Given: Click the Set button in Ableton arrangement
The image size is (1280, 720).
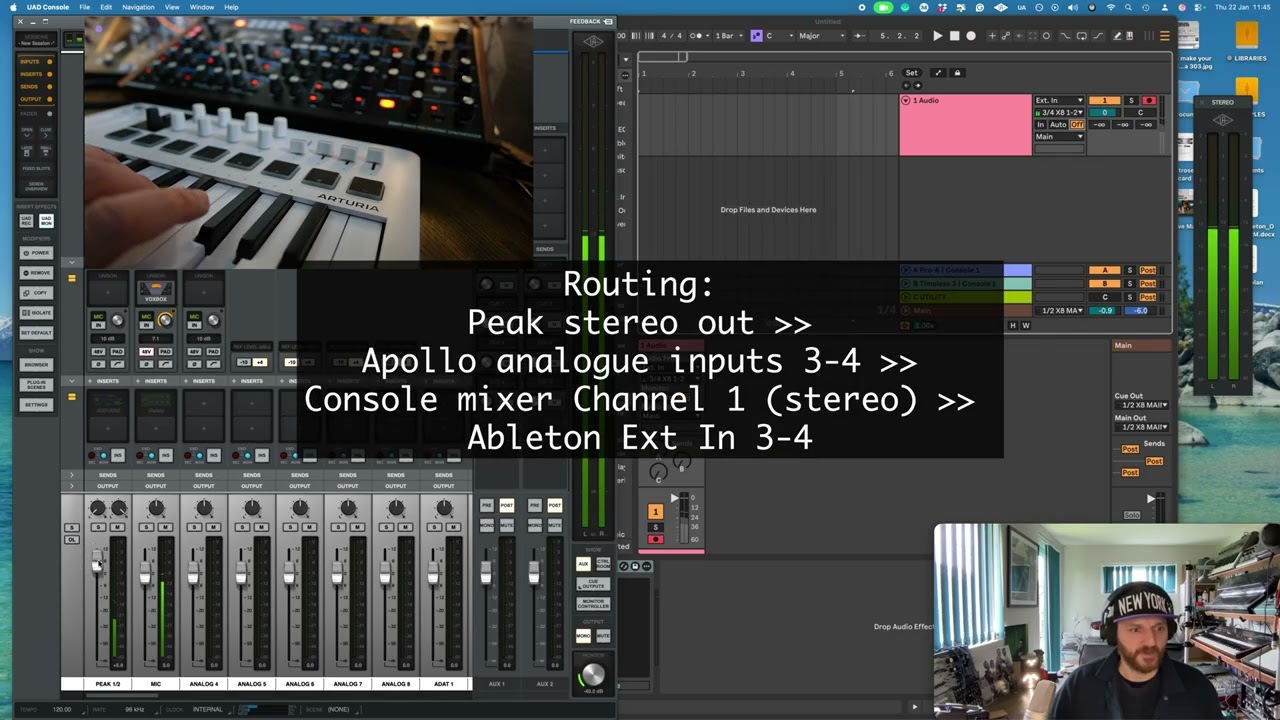Looking at the screenshot, I should (x=911, y=73).
